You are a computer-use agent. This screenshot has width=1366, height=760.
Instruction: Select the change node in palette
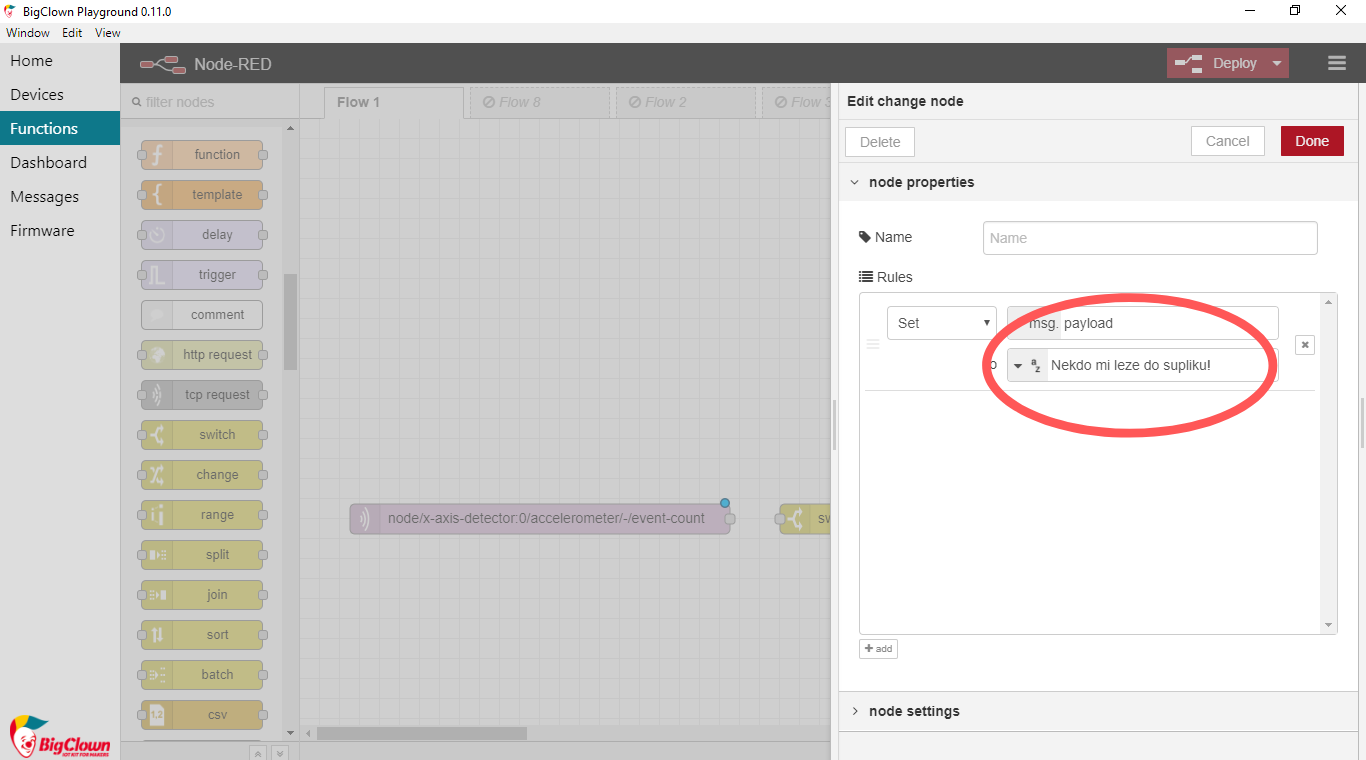(x=202, y=475)
